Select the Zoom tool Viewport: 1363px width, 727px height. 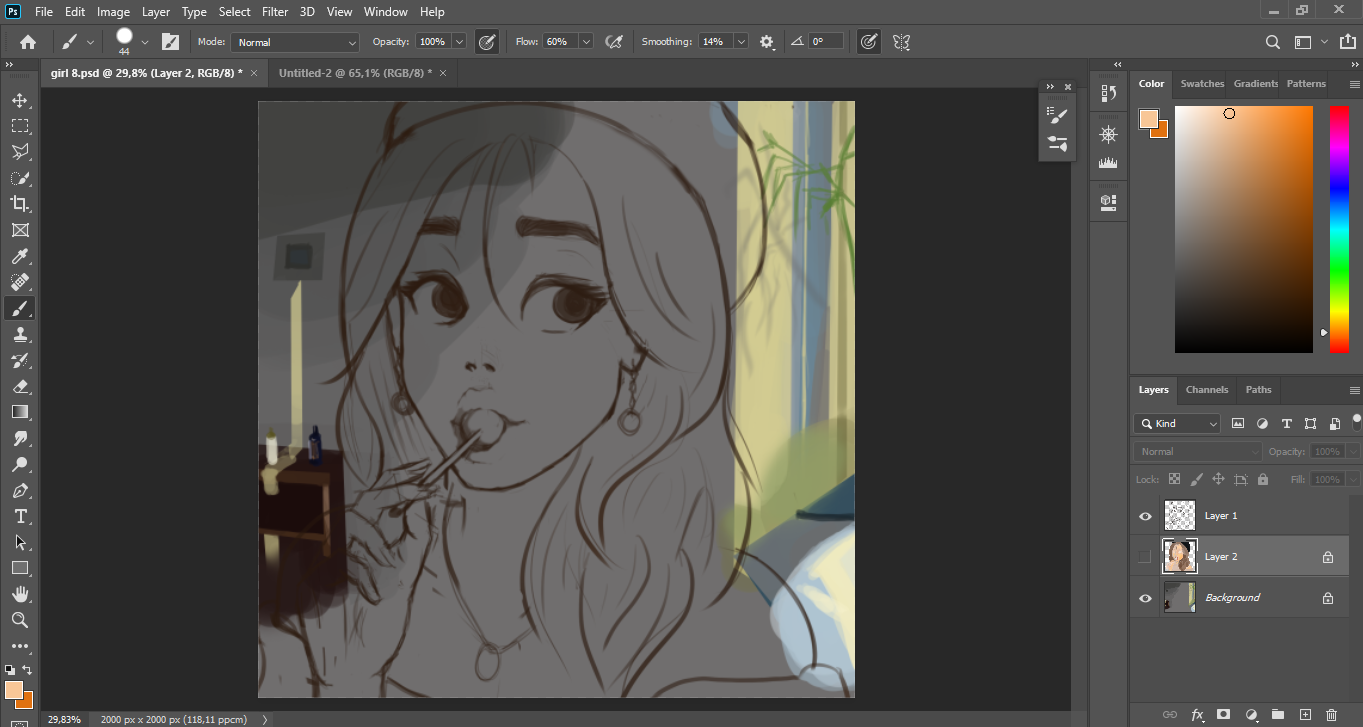tap(20, 620)
